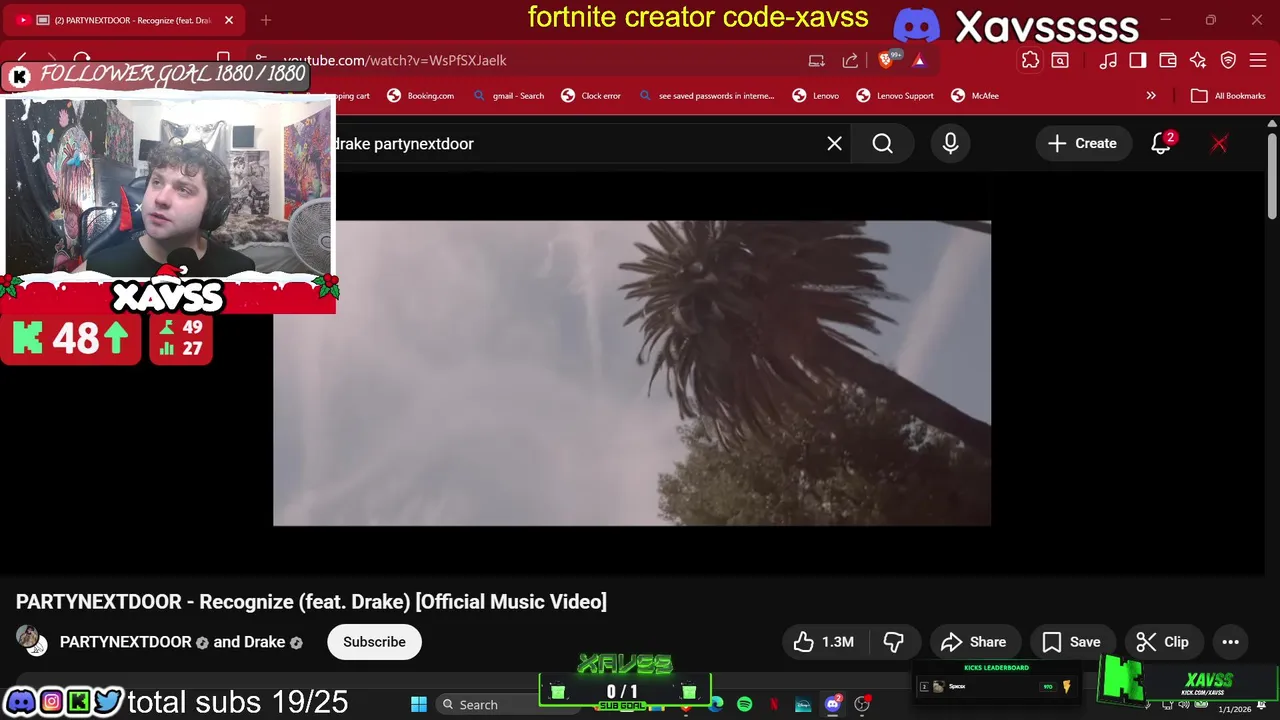Click the install app icon in address bar

point(817,60)
